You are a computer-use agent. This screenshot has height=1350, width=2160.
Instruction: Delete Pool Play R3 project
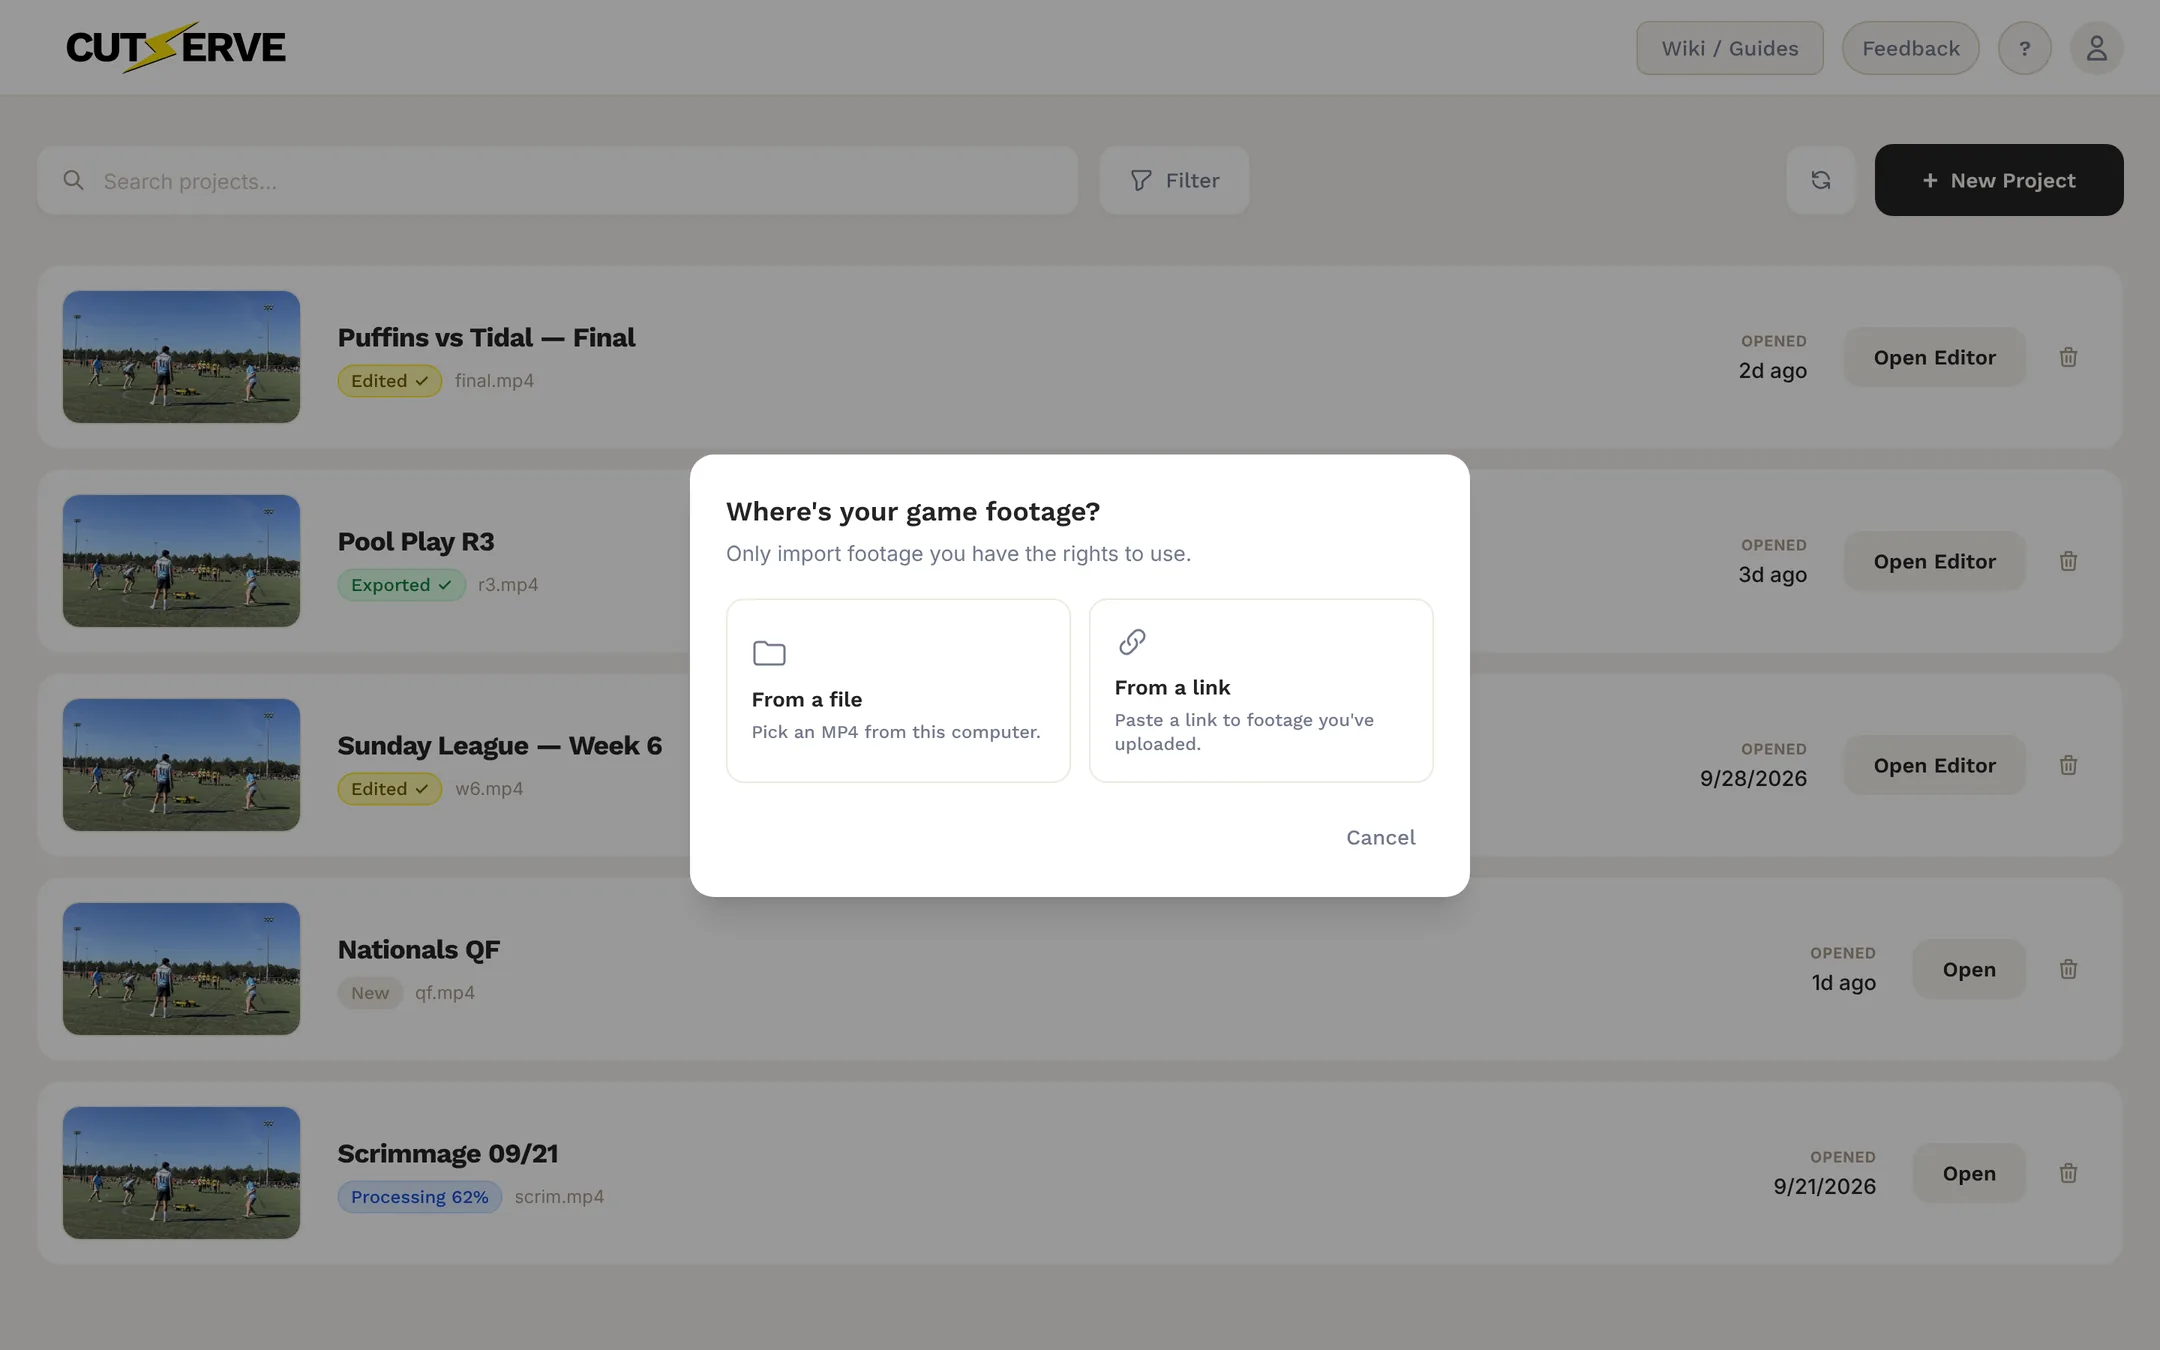[2068, 561]
